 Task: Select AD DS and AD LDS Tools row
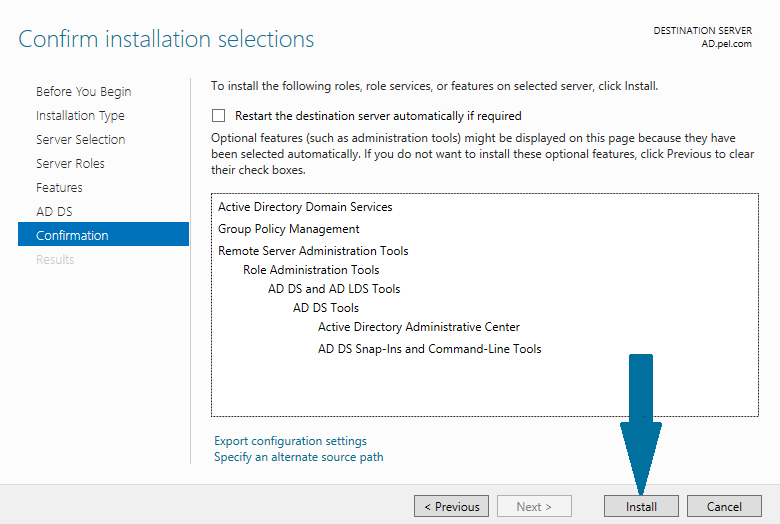coord(334,289)
